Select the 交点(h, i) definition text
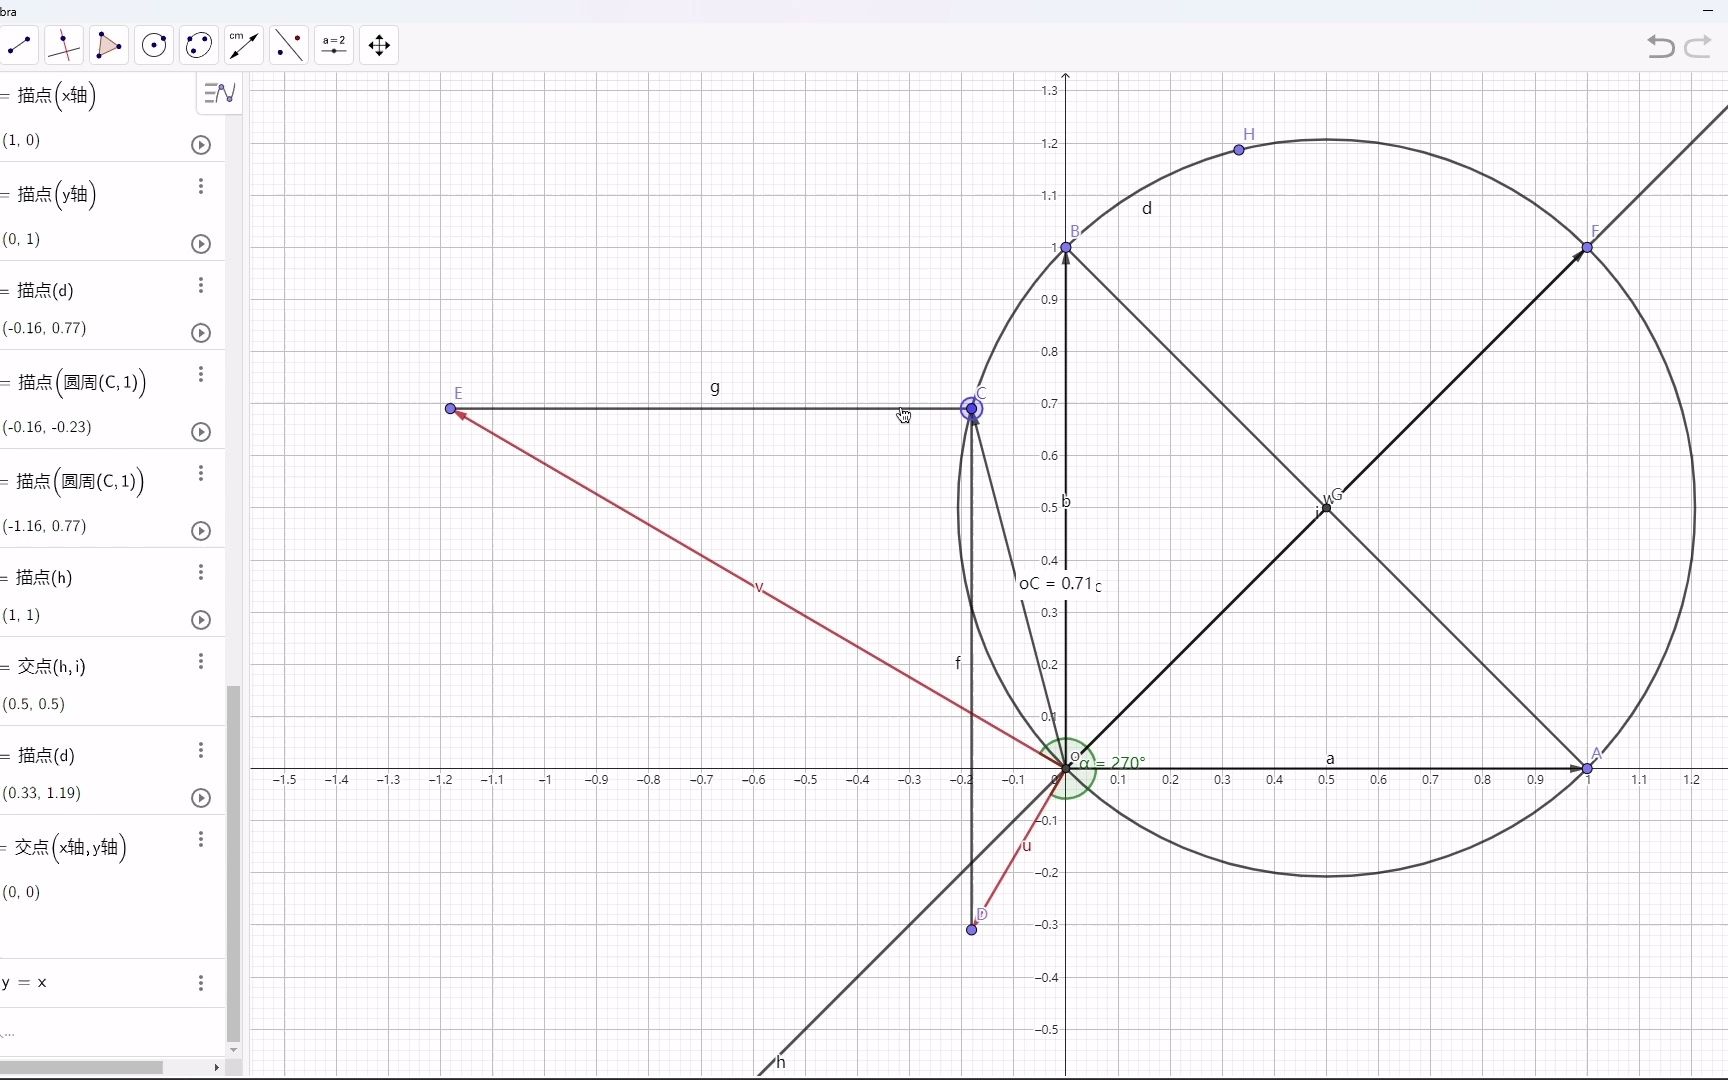This screenshot has width=1728, height=1080. (x=51, y=667)
